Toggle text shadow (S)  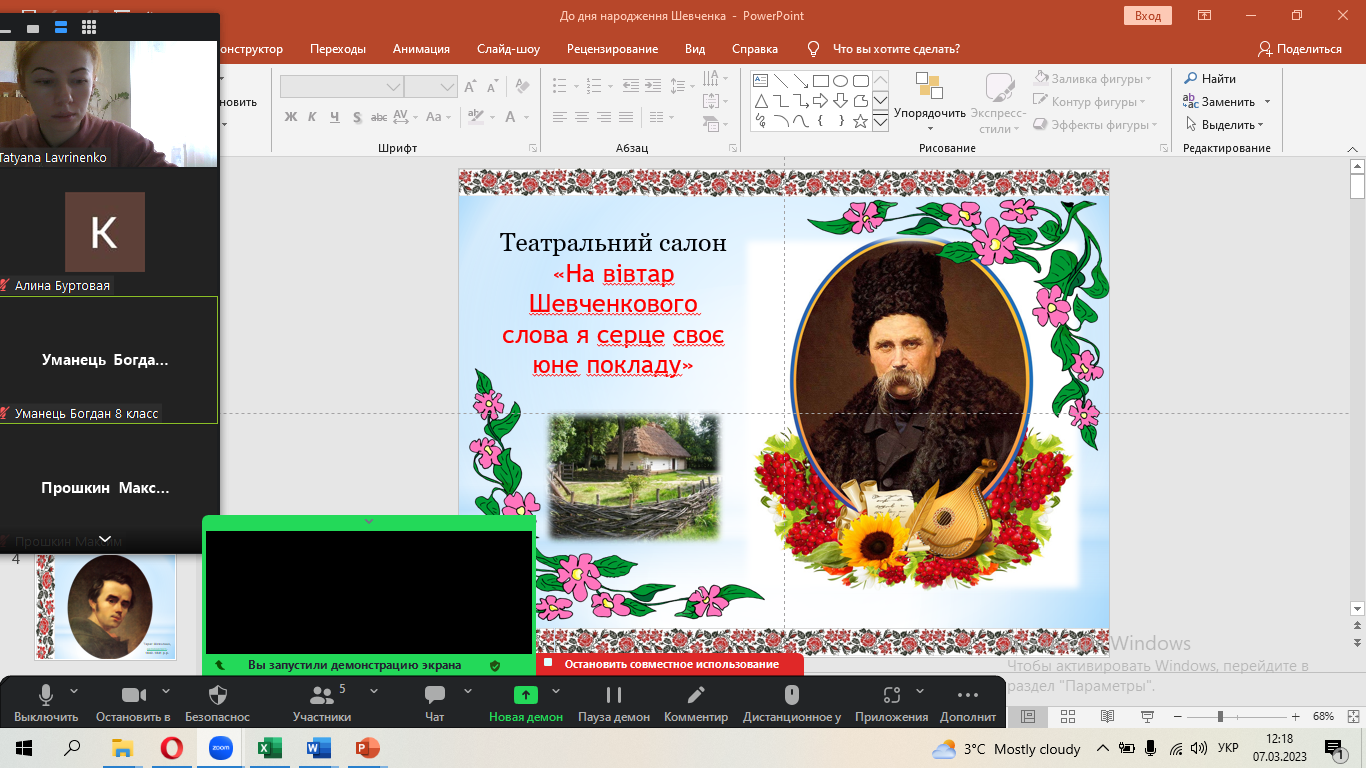click(359, 117)
